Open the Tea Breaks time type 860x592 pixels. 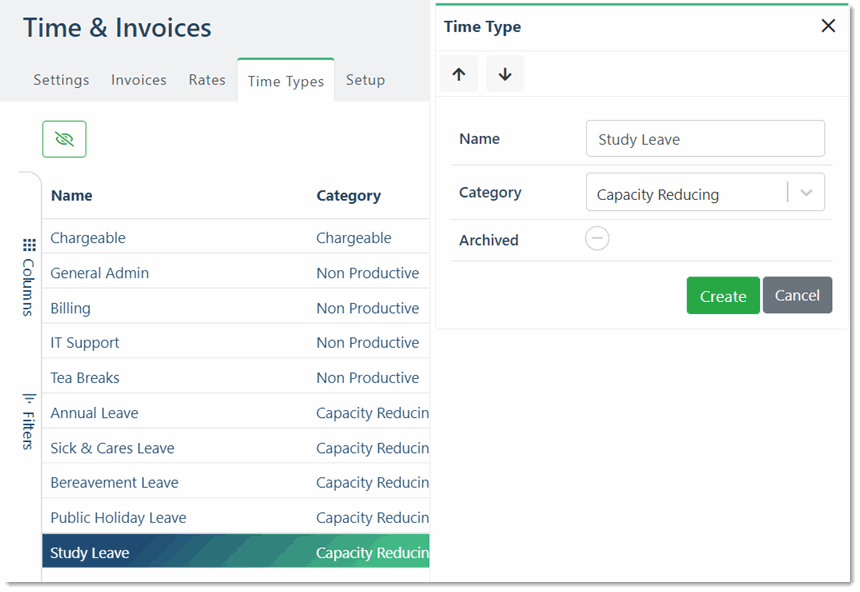click(84, 377)
